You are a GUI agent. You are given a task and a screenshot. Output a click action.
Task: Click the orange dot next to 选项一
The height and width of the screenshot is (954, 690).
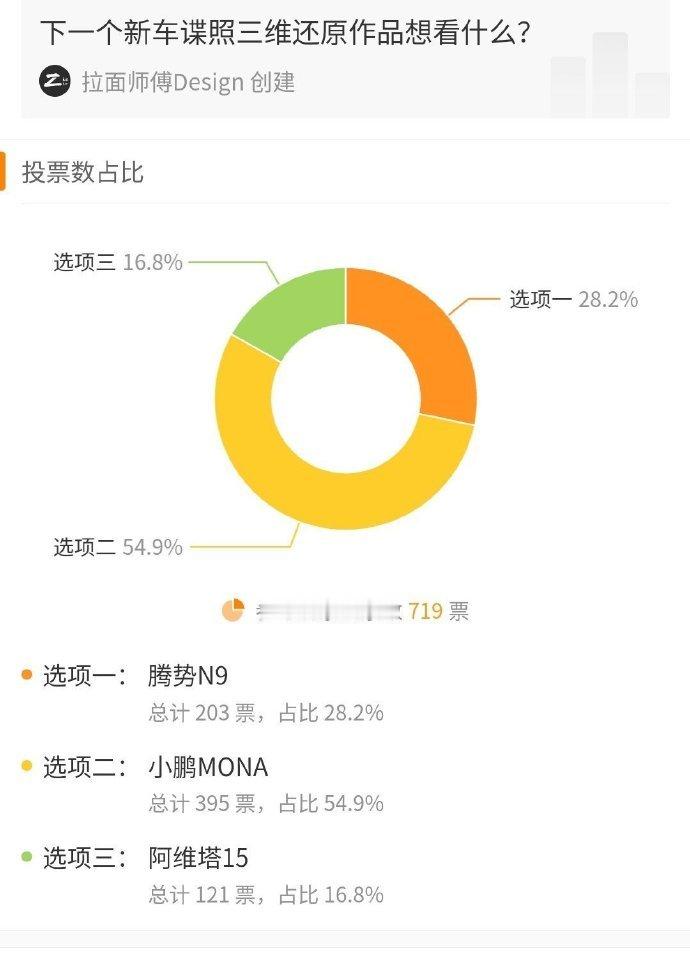coord(27,675)
